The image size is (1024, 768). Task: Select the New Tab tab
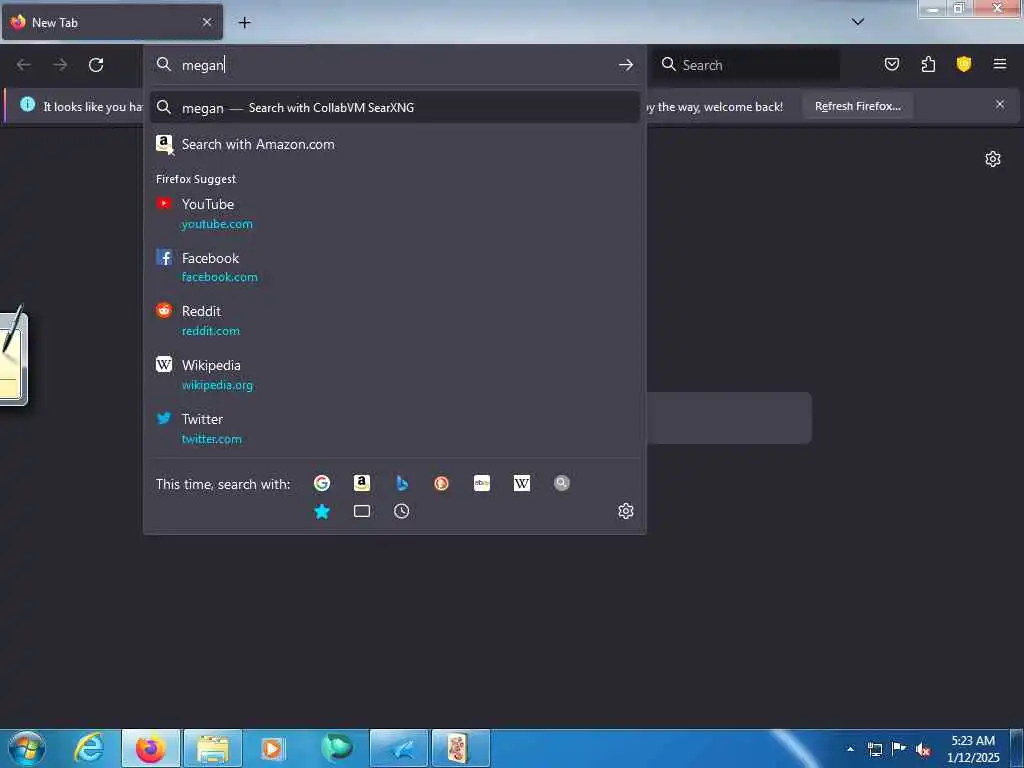tap(112, 22)
